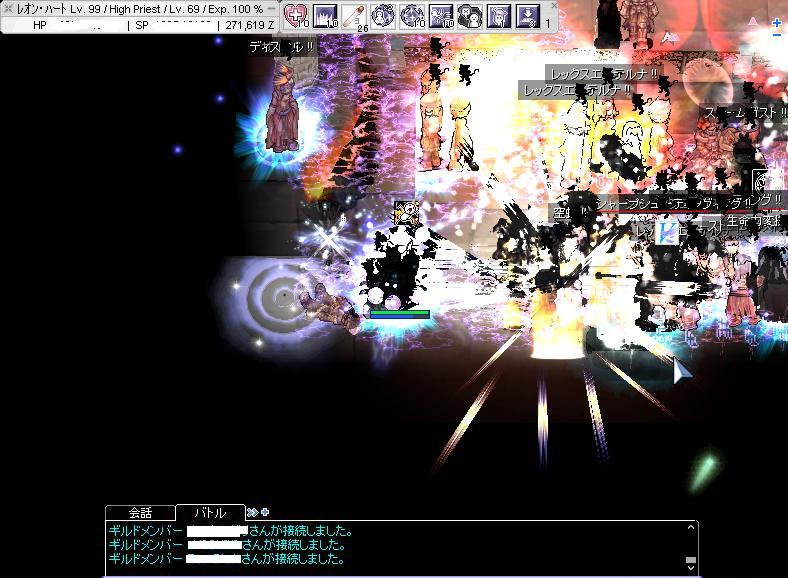788x578 pixels.
Task: Open chat tab options arrows icon
Action: (252, 512)
